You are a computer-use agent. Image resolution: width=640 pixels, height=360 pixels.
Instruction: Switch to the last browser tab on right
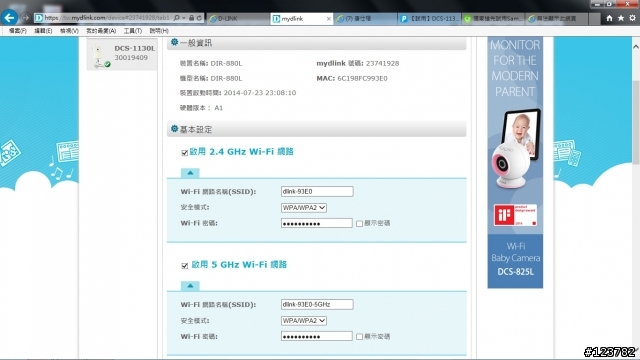[557, 19]
